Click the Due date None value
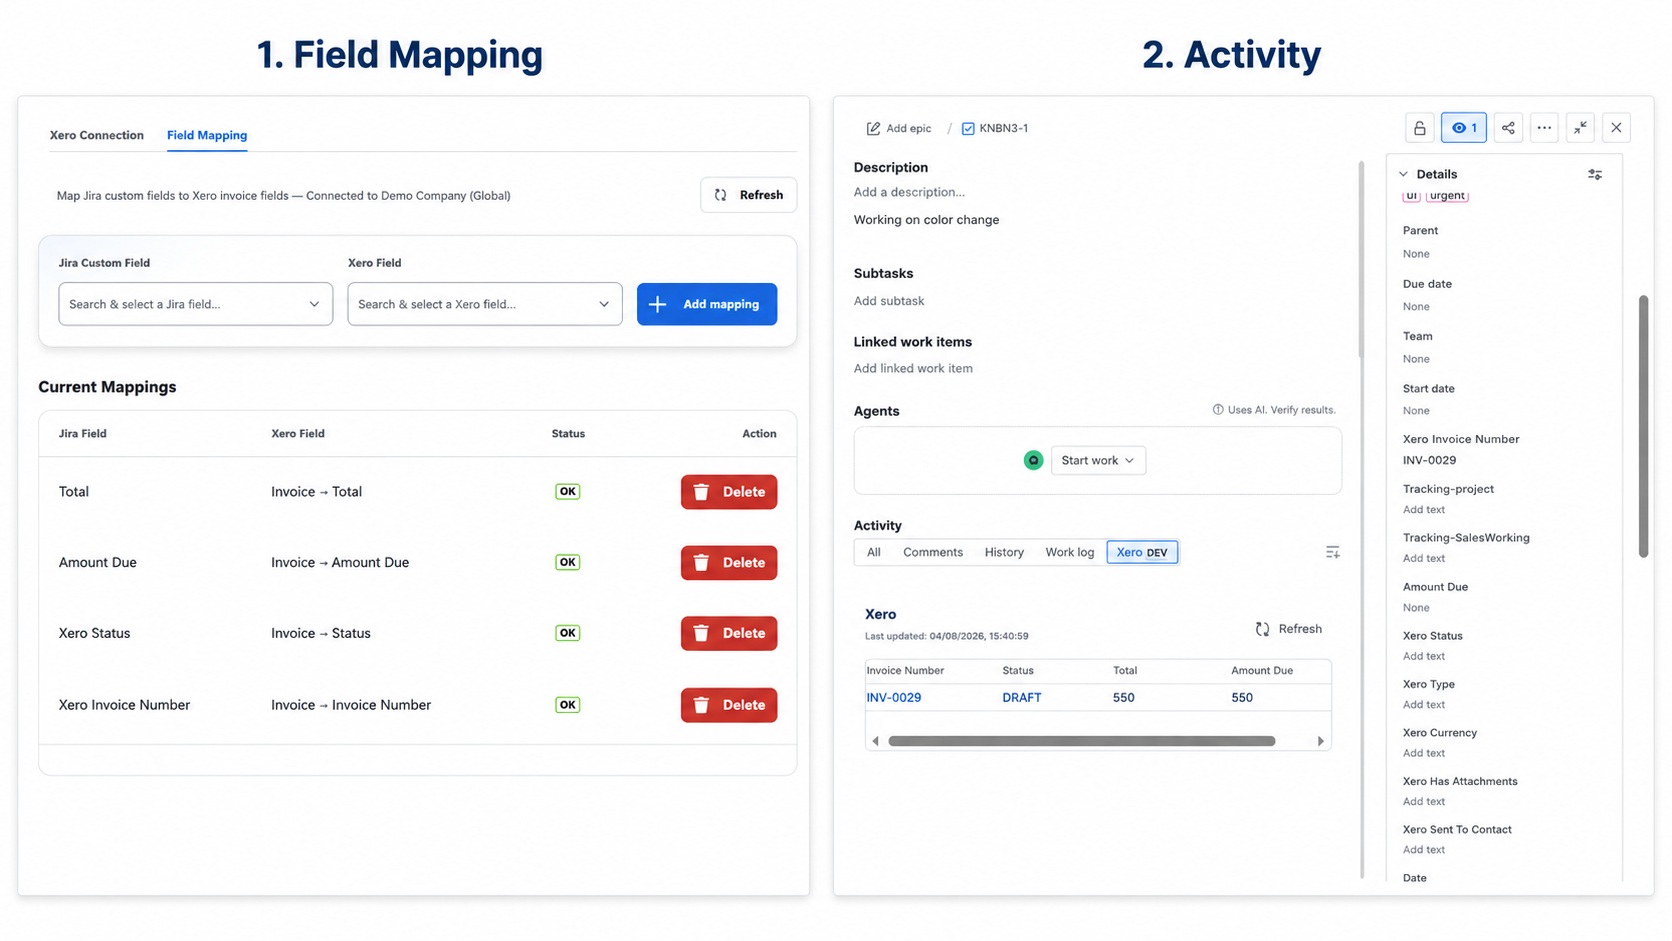The height and width of the screenshot is (941, 1672). [x=1416, y=307]
